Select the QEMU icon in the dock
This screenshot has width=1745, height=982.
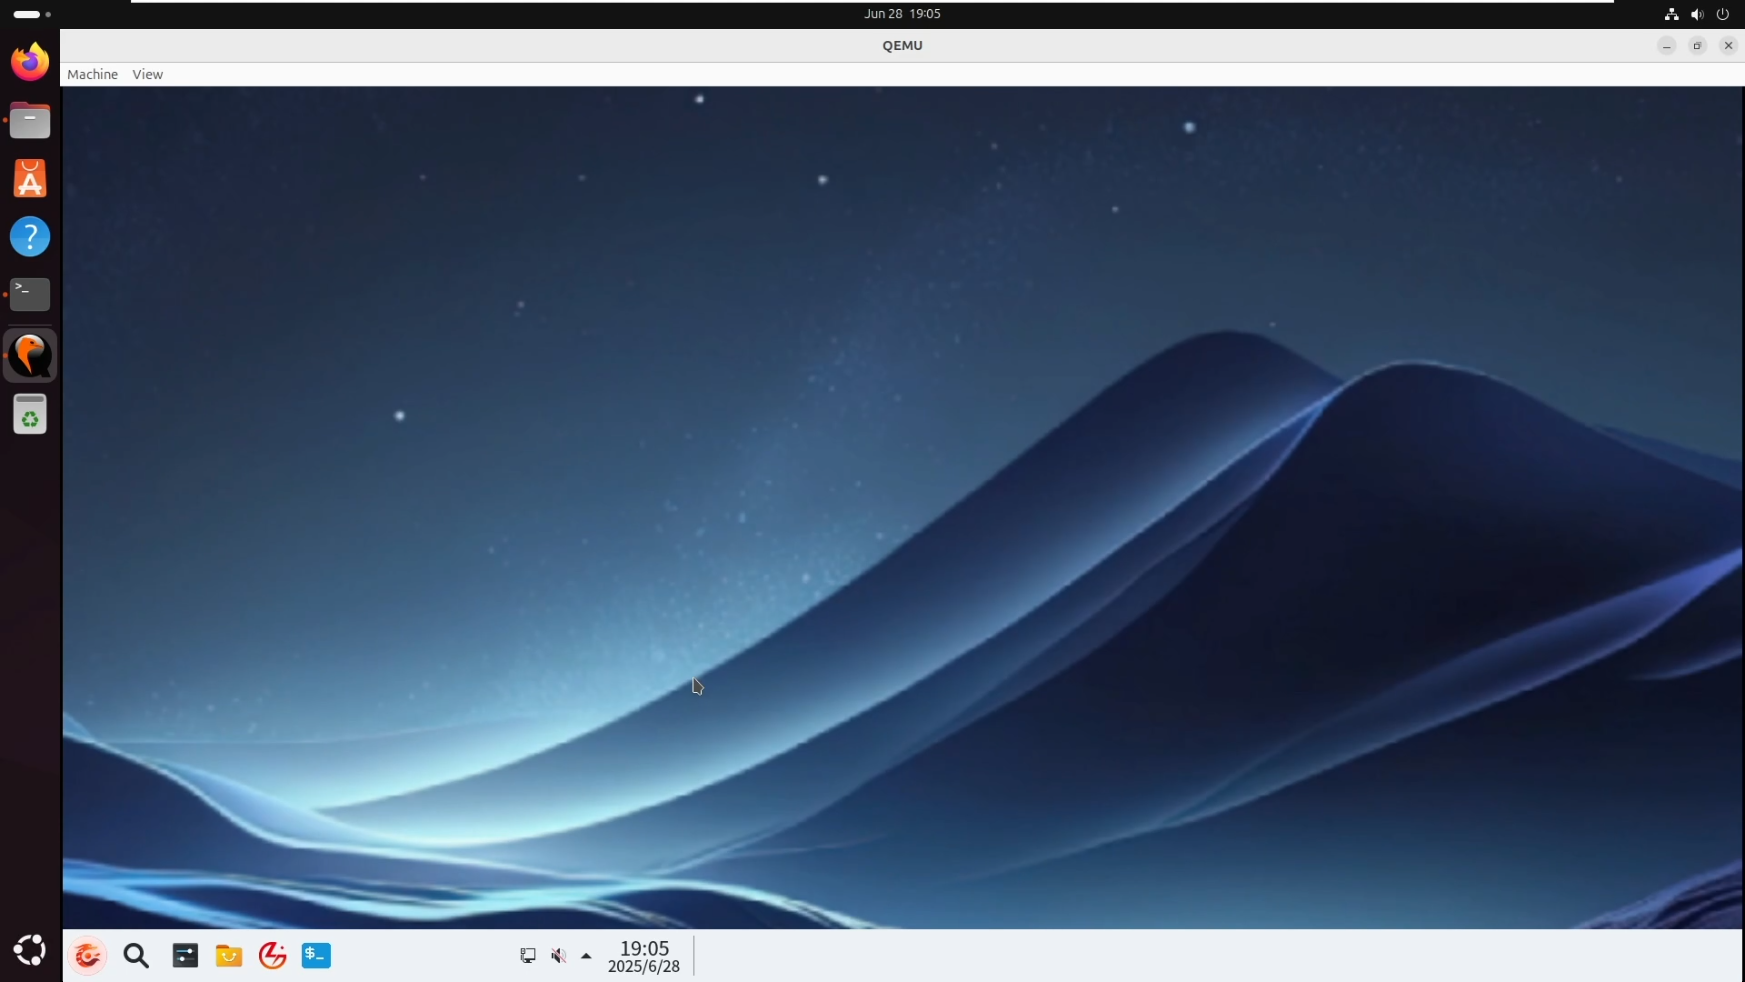tap(30, 355)
